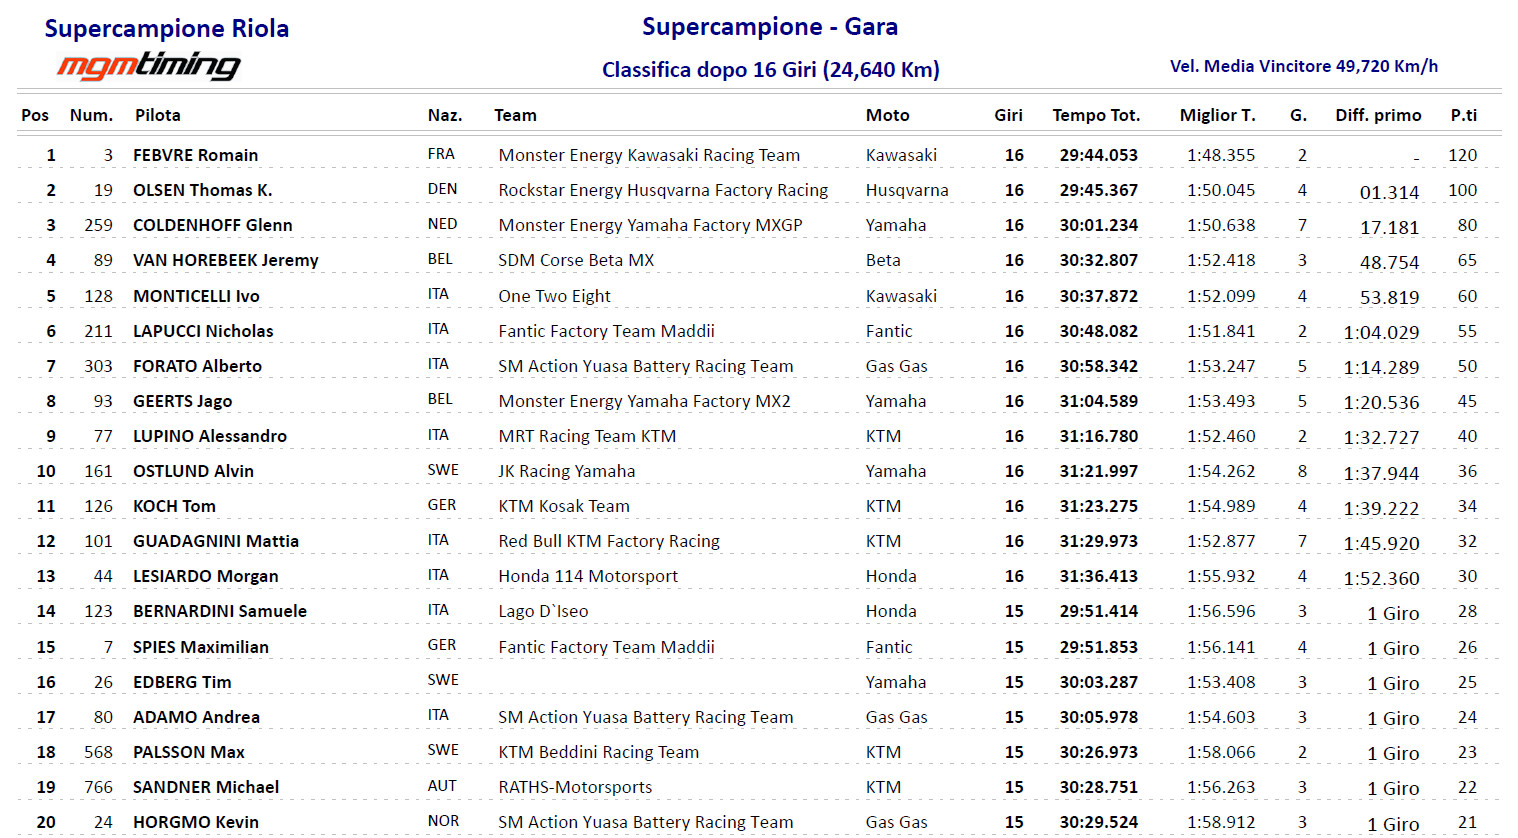Click the P.ti column header

1464,115
